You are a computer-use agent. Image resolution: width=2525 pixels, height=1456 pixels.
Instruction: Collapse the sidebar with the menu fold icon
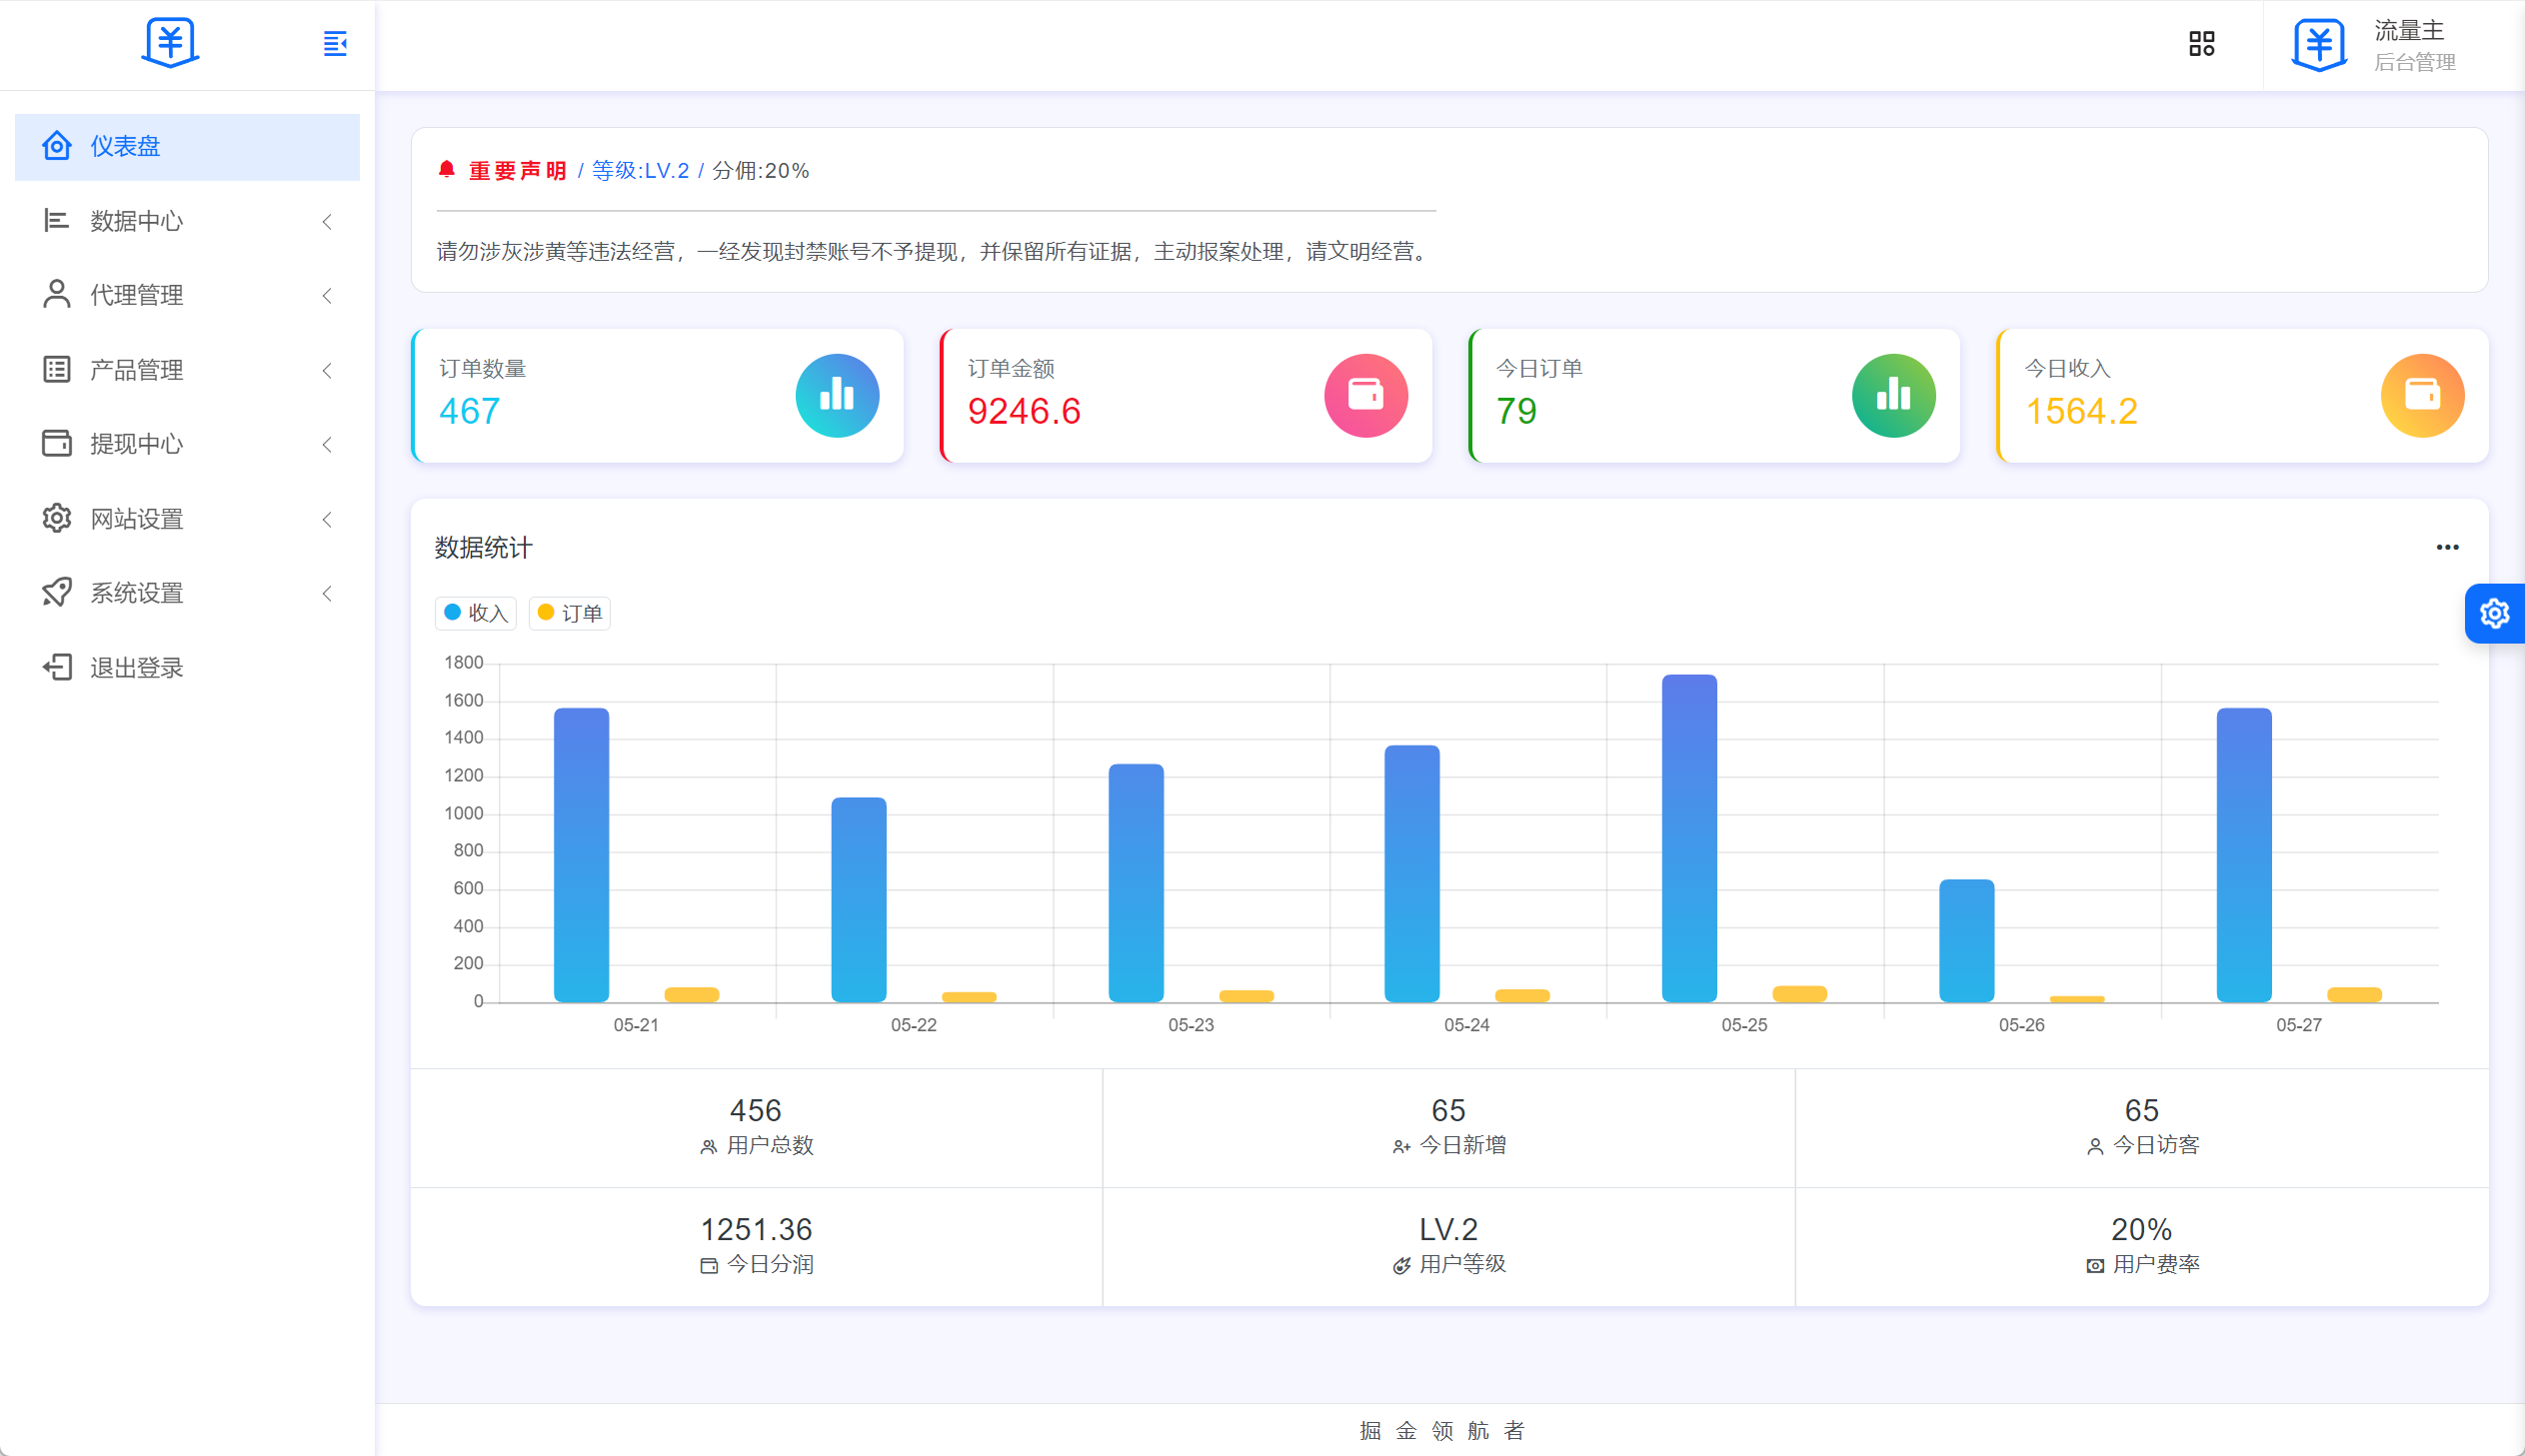pos(335,43)
